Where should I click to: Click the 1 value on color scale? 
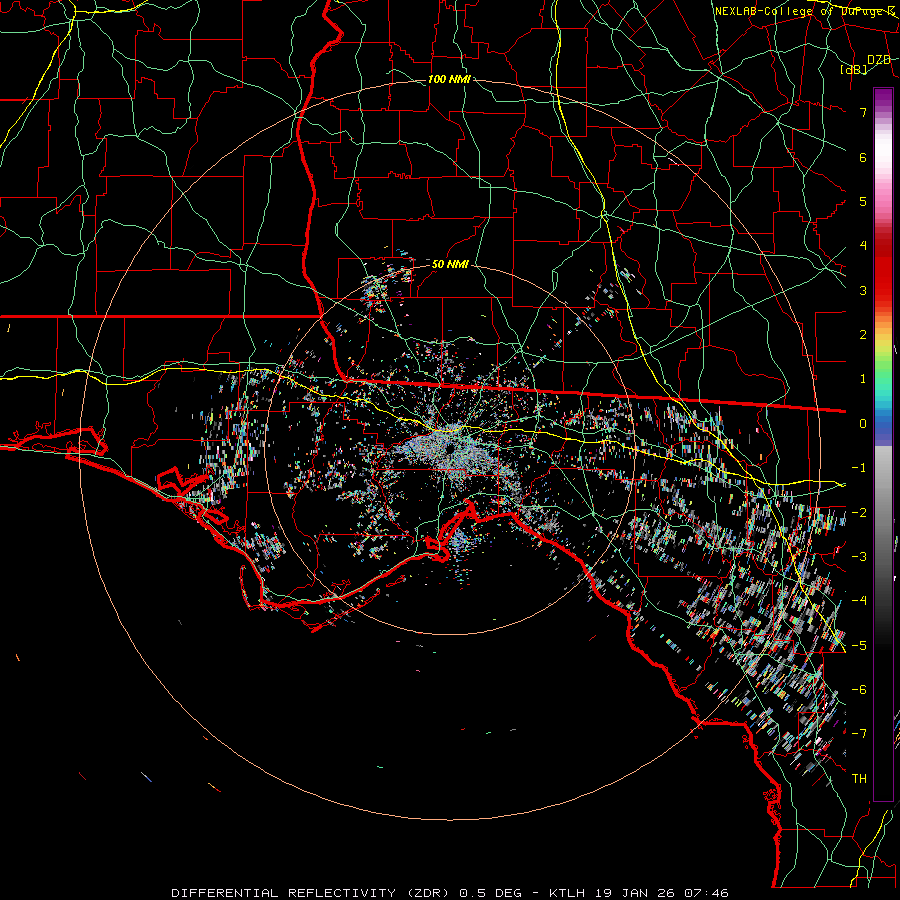pos(863,379)
